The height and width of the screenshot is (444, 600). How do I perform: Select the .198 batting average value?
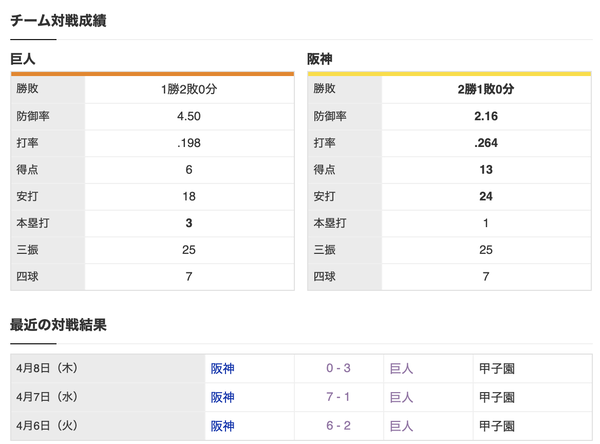pos(189,143)
